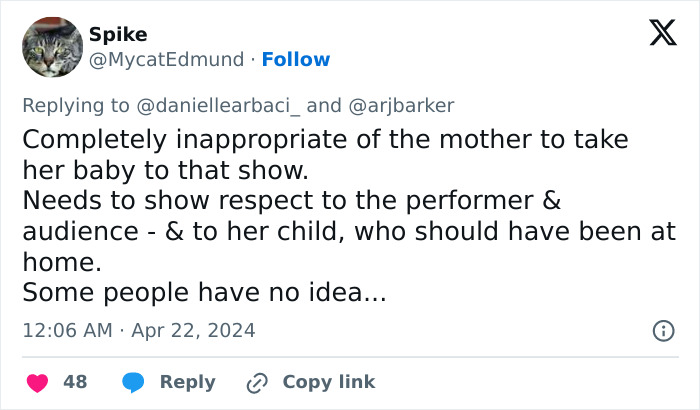Click the "Some people have no idea..." line
This screenshot has height=410, width=700.
pyautogui.click(x=203, y=293)
